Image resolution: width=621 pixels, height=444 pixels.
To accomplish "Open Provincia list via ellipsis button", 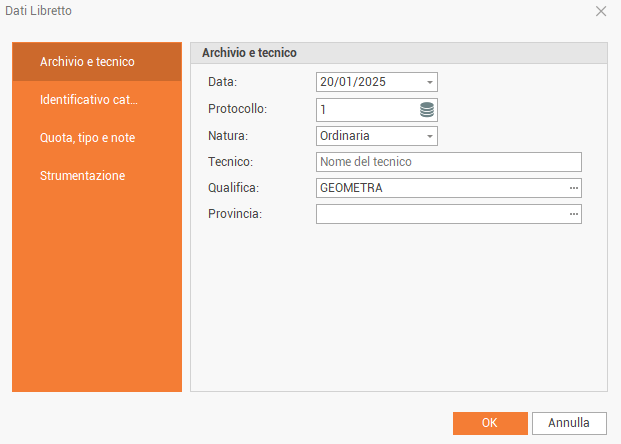I will click(x=574, y=214).
